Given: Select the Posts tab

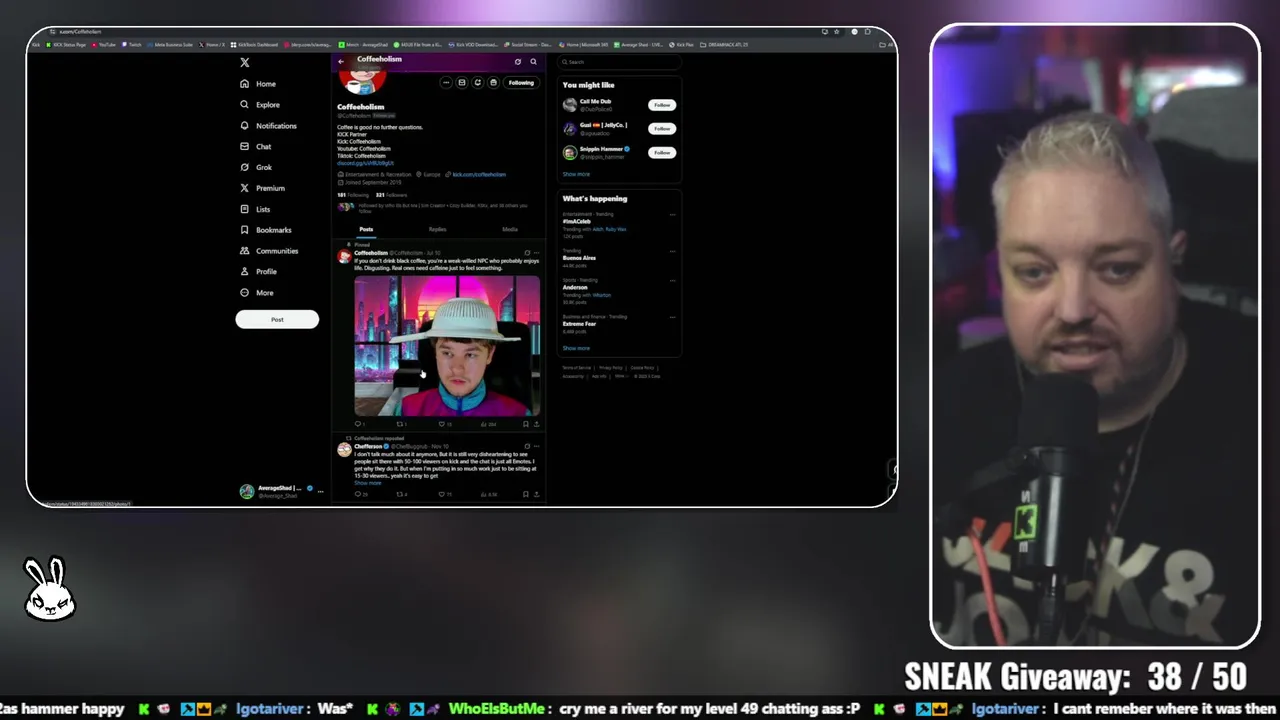Looking at the screenshot, I should pos(366,230).
